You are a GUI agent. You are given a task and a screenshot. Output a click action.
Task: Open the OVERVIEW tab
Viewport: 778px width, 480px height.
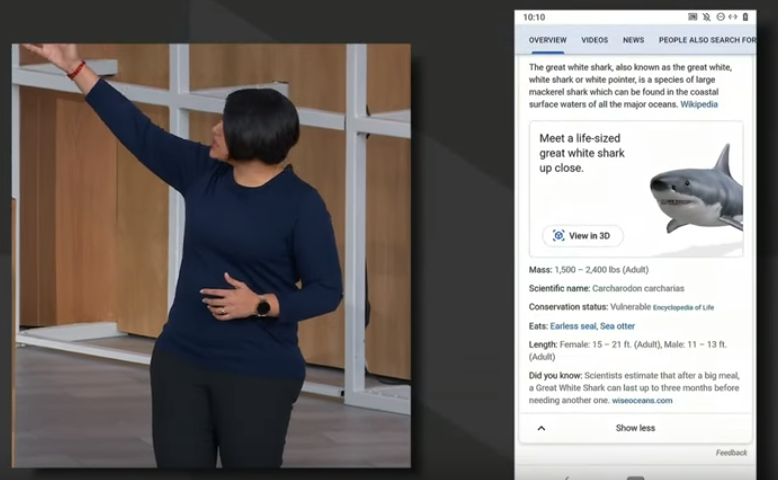[547, 40]
